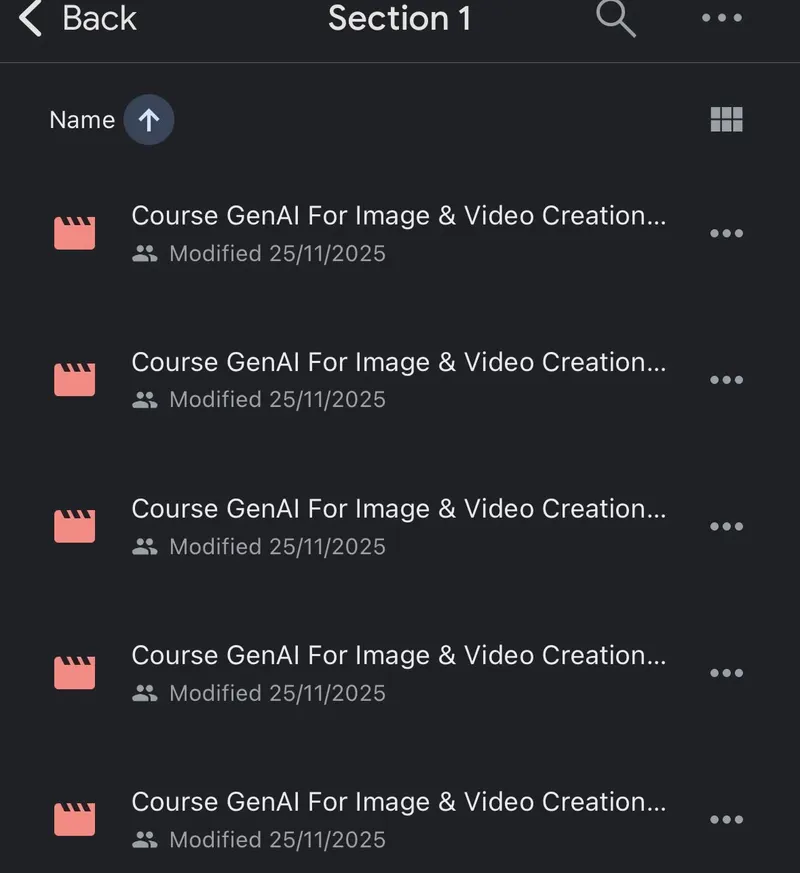Open the folder's more options menu in header
Viewport: 800px width, 873px height.
[x=722, y=18]
